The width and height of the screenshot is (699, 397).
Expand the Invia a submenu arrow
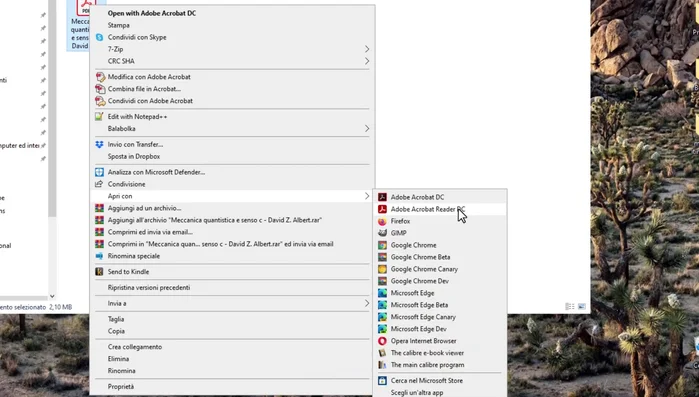(x=367, y=303)
